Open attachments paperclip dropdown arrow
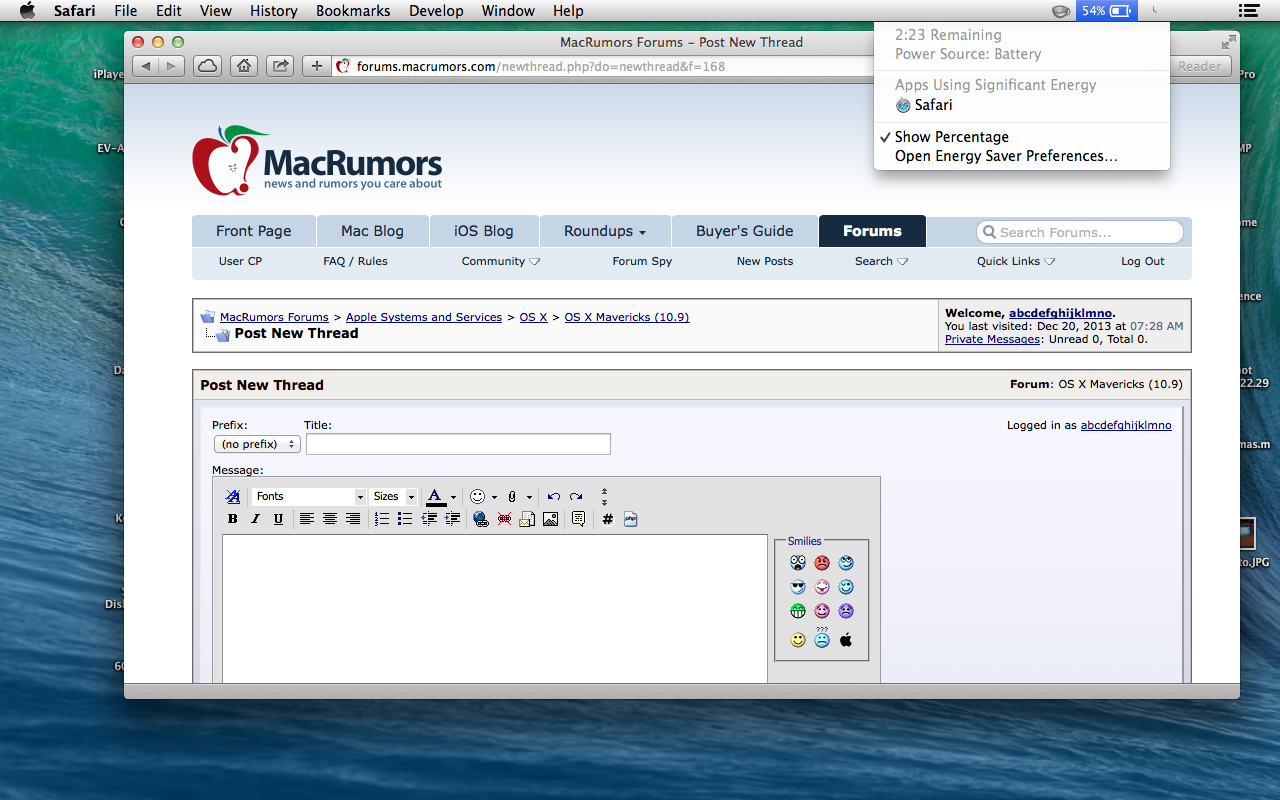This screenshot has height=800, width=1280. click(x=529, y=497)
